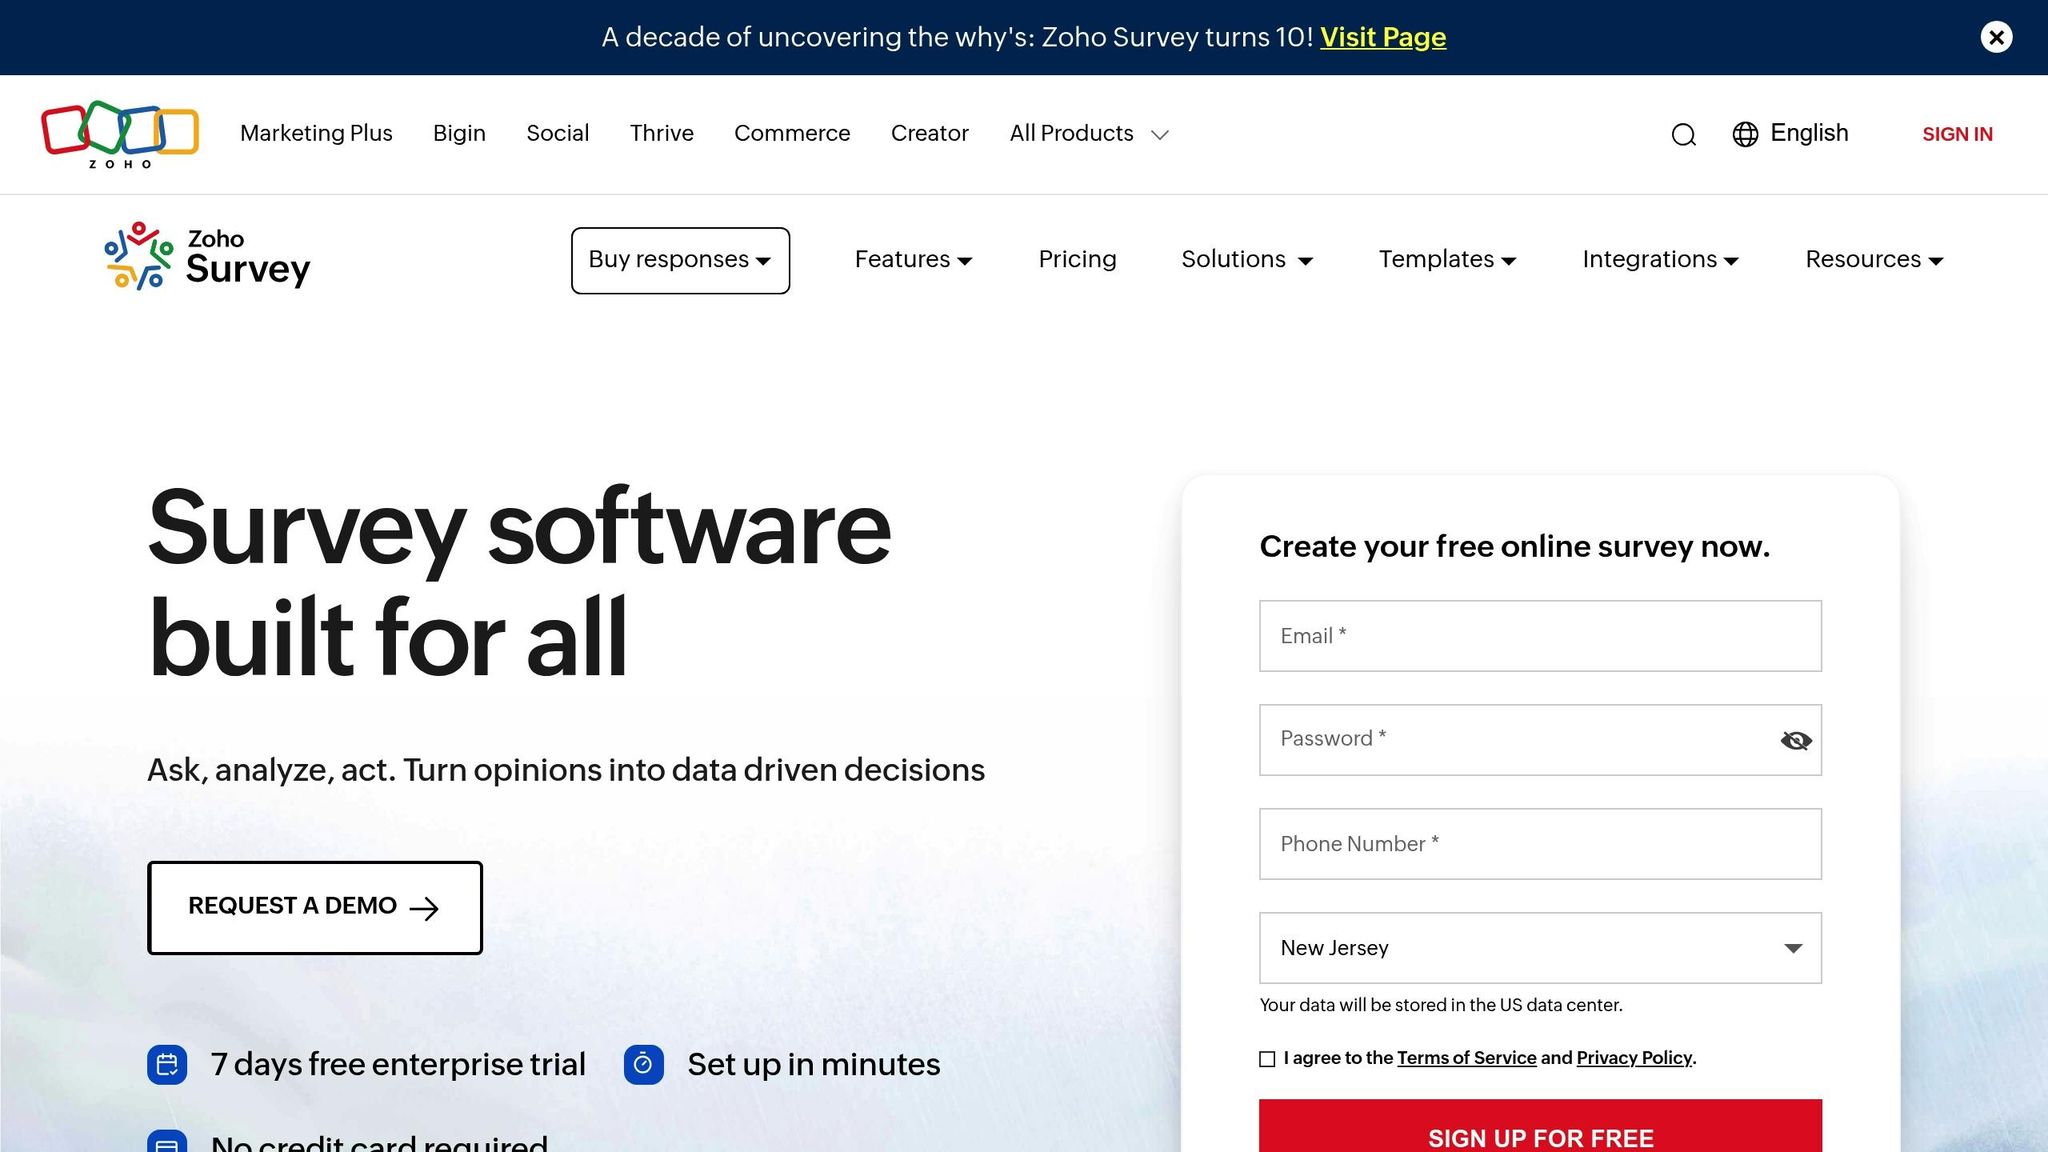This screenshot has width=2048, height=1152.
Task: Click the 7 days free enterprise trial text
Action: coord(398,1064)
